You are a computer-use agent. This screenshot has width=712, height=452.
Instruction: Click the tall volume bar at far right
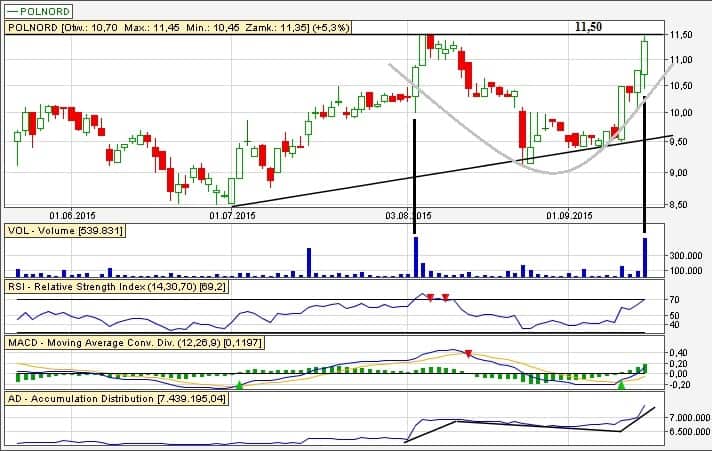(x=645, y=257)
